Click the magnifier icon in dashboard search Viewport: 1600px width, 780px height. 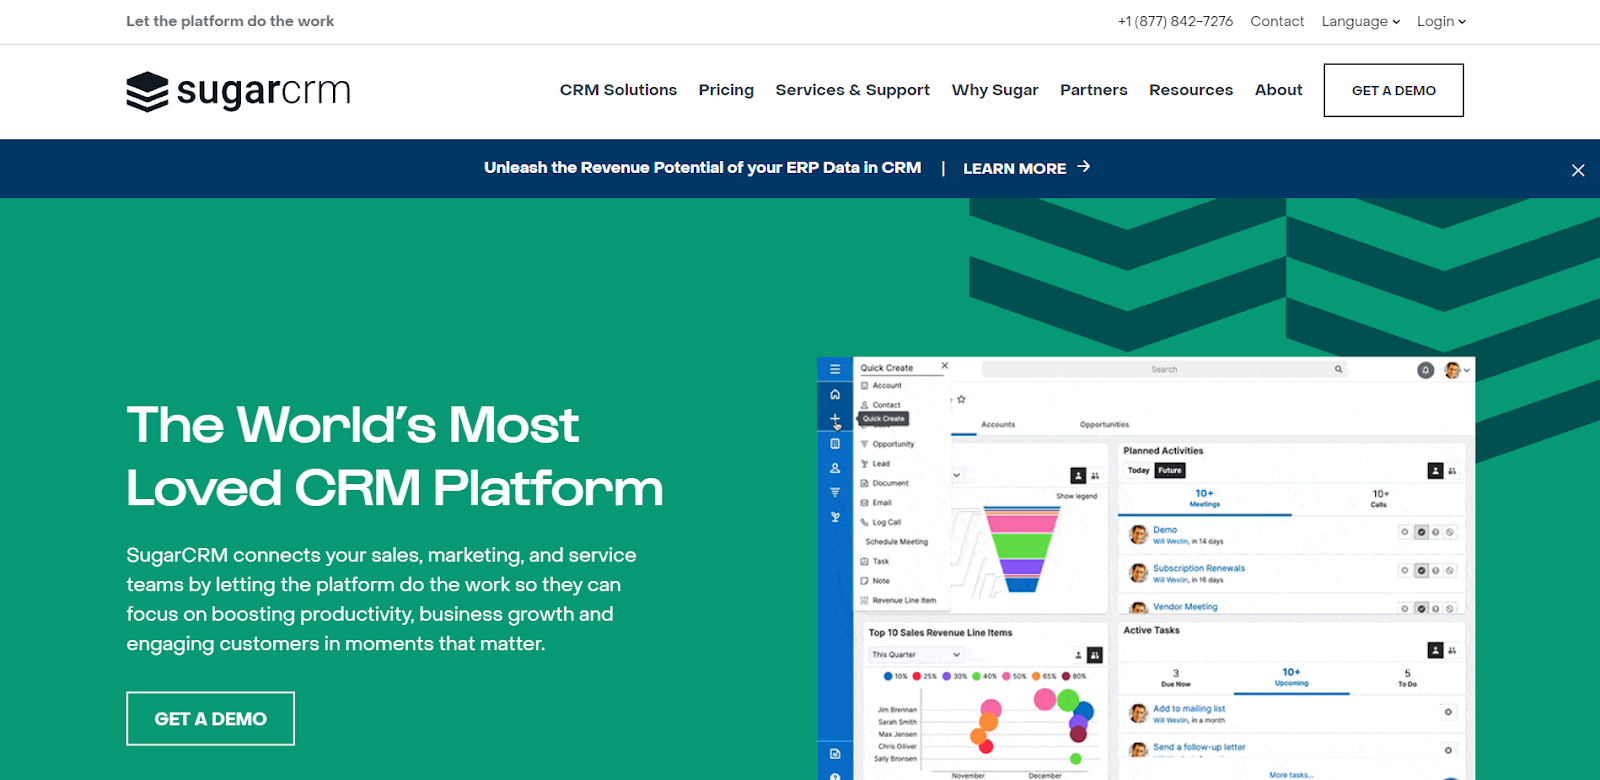pyautogui.click(x=1338, y=370)
